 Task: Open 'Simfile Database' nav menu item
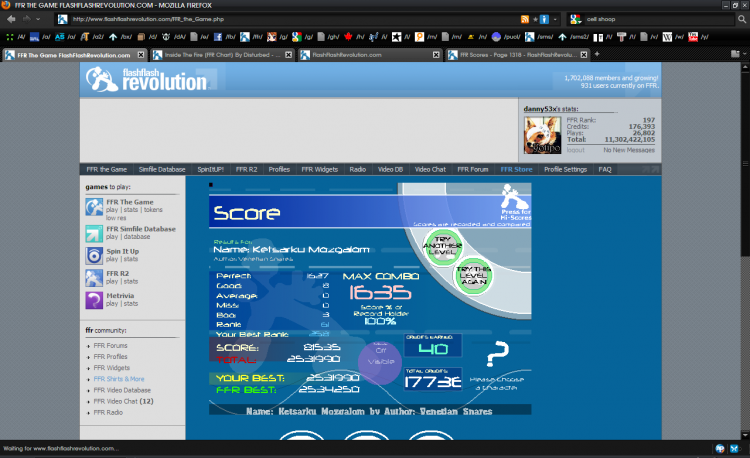(162, 169)
